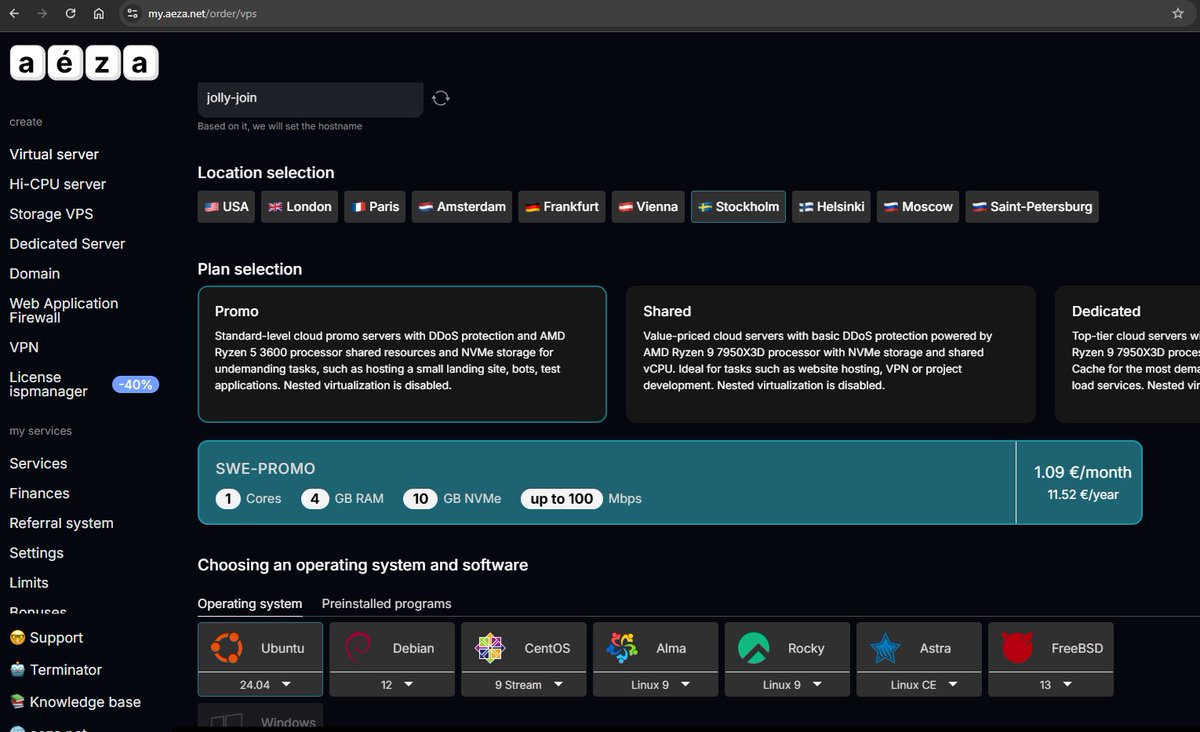Image resolution: width=1200 pixels, height=732 pixels.
Task: Choose the Dedicated plan card
Action: tap(1127, 354)
